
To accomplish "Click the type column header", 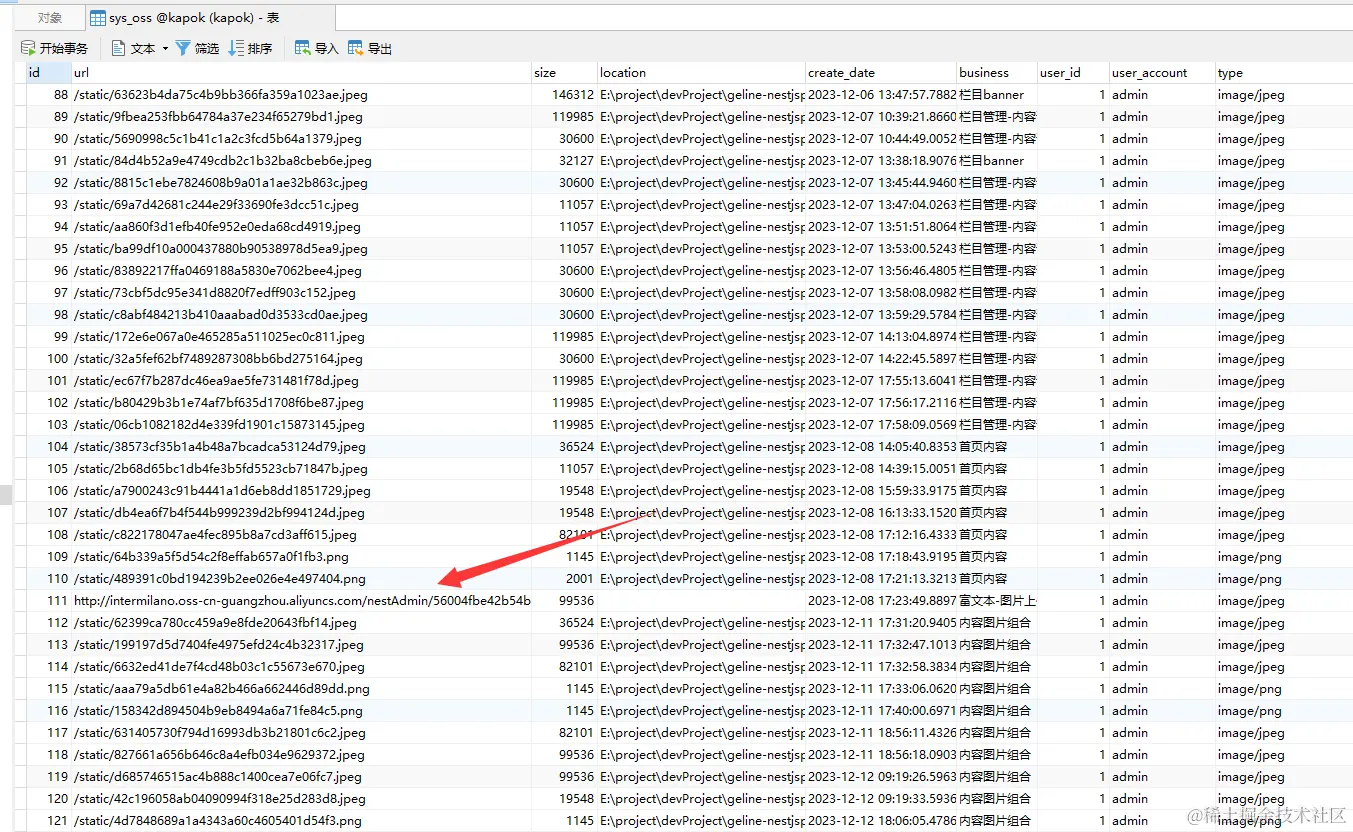I will [x=1284, y=72].
